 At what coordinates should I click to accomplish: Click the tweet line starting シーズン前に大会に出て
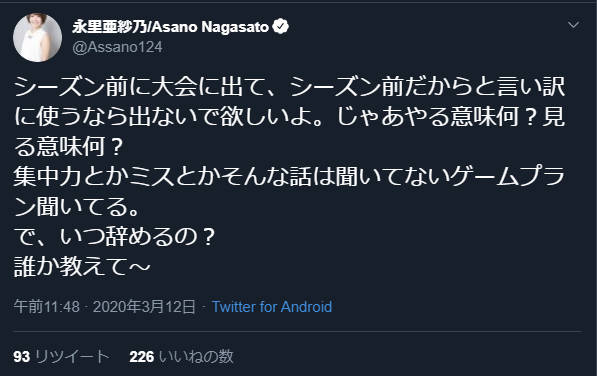click(x=289, y=87)
